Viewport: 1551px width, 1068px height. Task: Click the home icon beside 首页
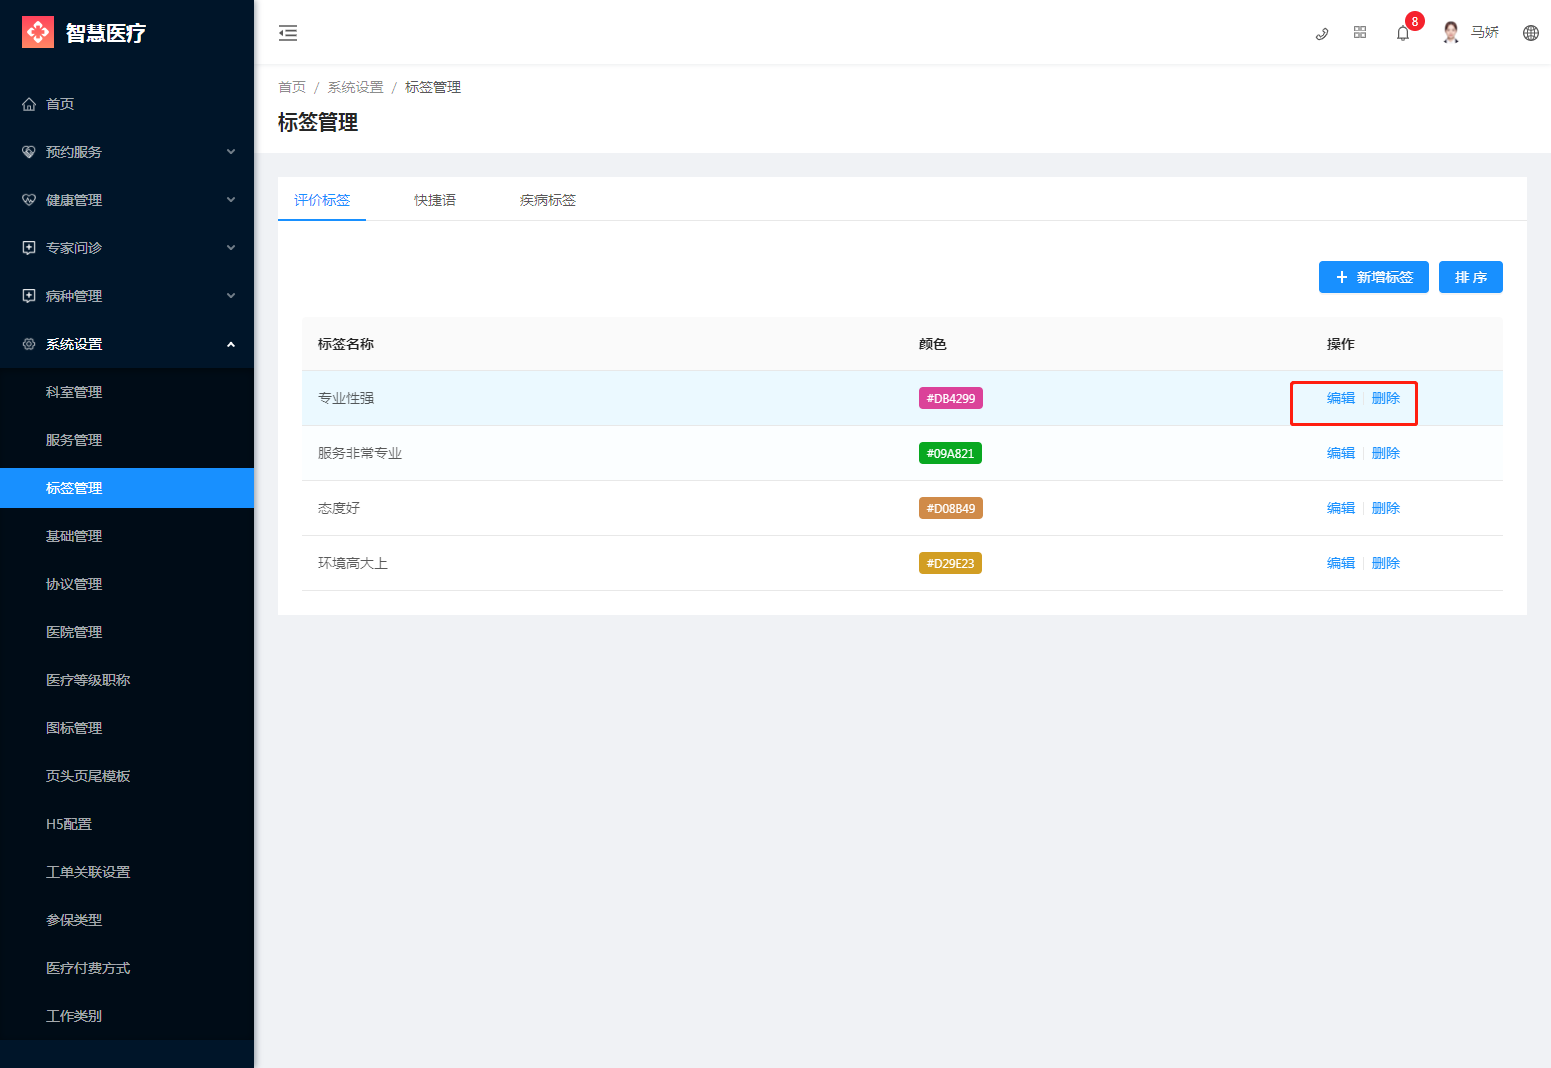pyautogui.click(x=29, y=104)
